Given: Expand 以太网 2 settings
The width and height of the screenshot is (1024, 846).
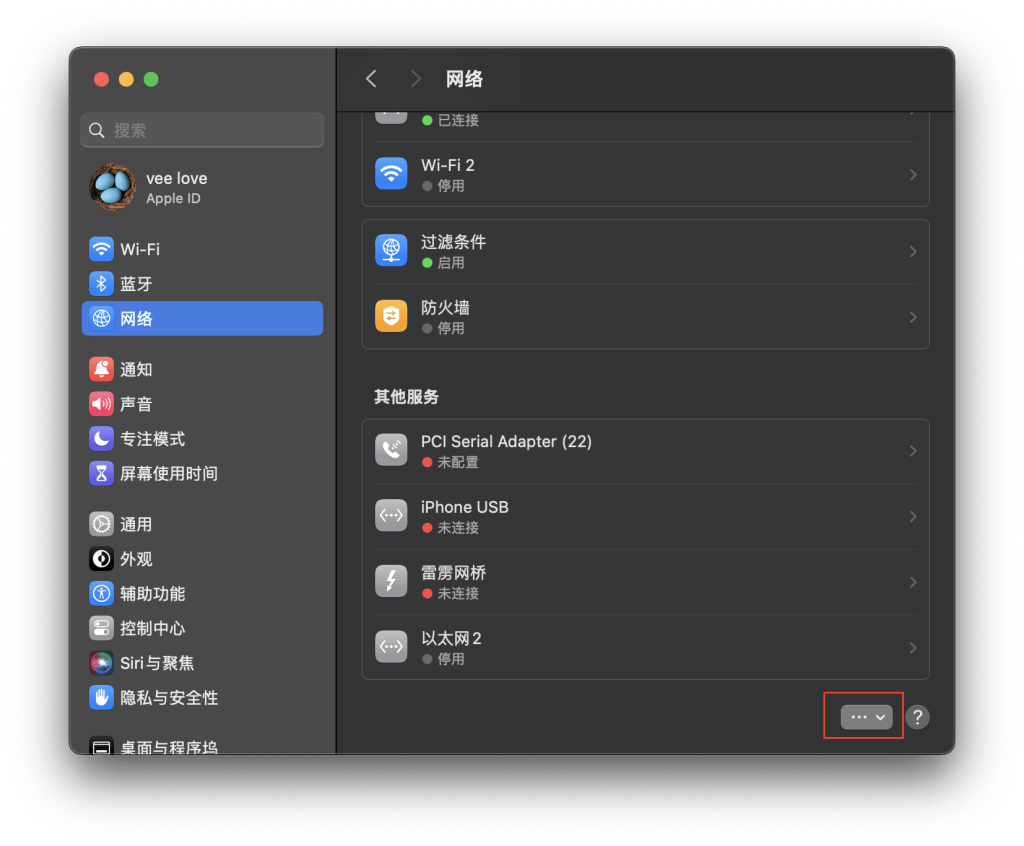Looking at the screenshot, I should point(911,647).
